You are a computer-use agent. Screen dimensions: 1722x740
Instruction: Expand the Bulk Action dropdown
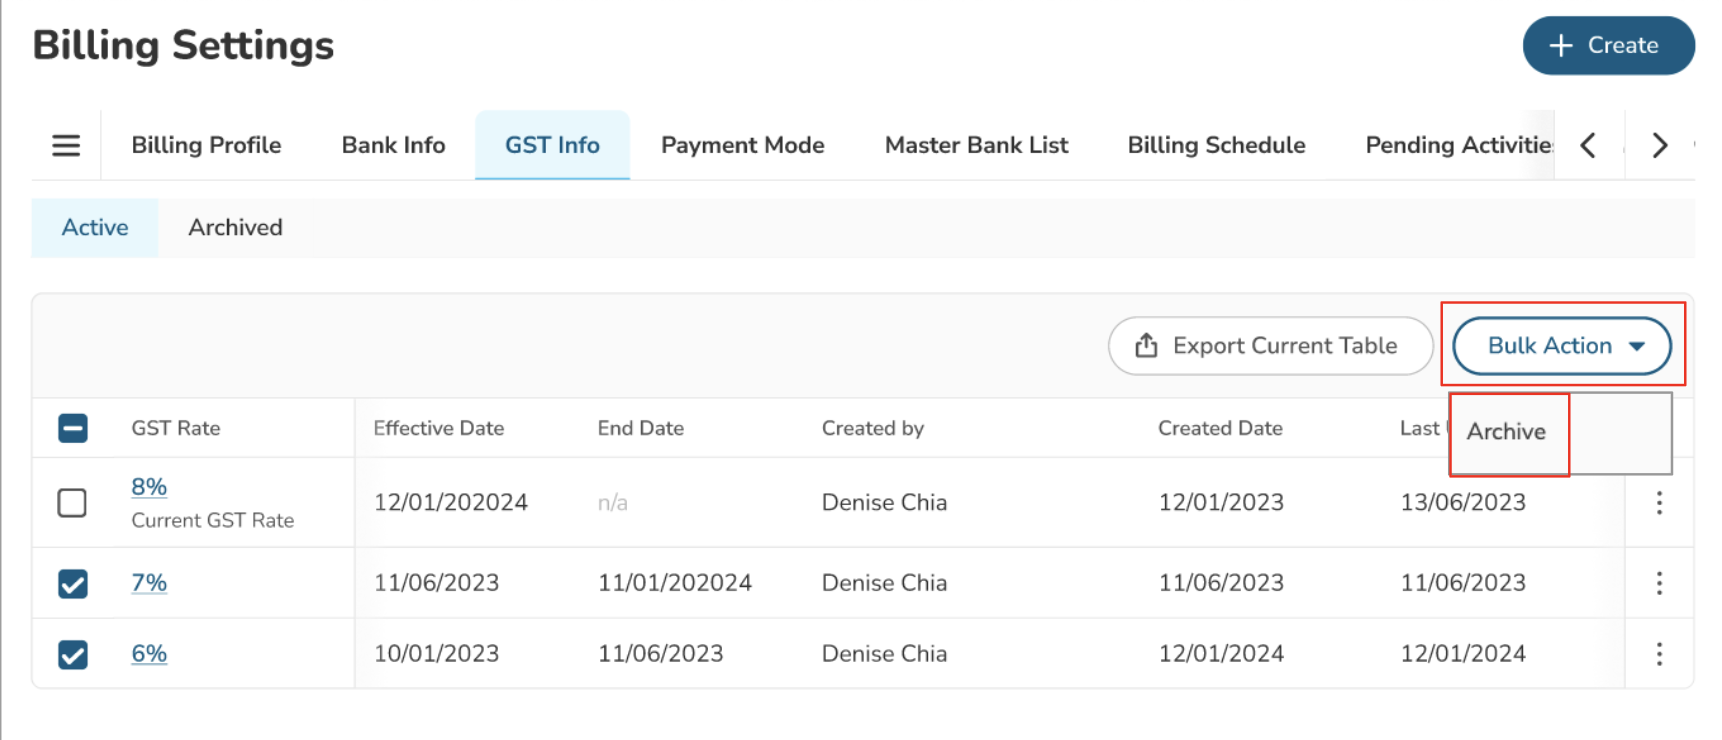click(1561, 346)
